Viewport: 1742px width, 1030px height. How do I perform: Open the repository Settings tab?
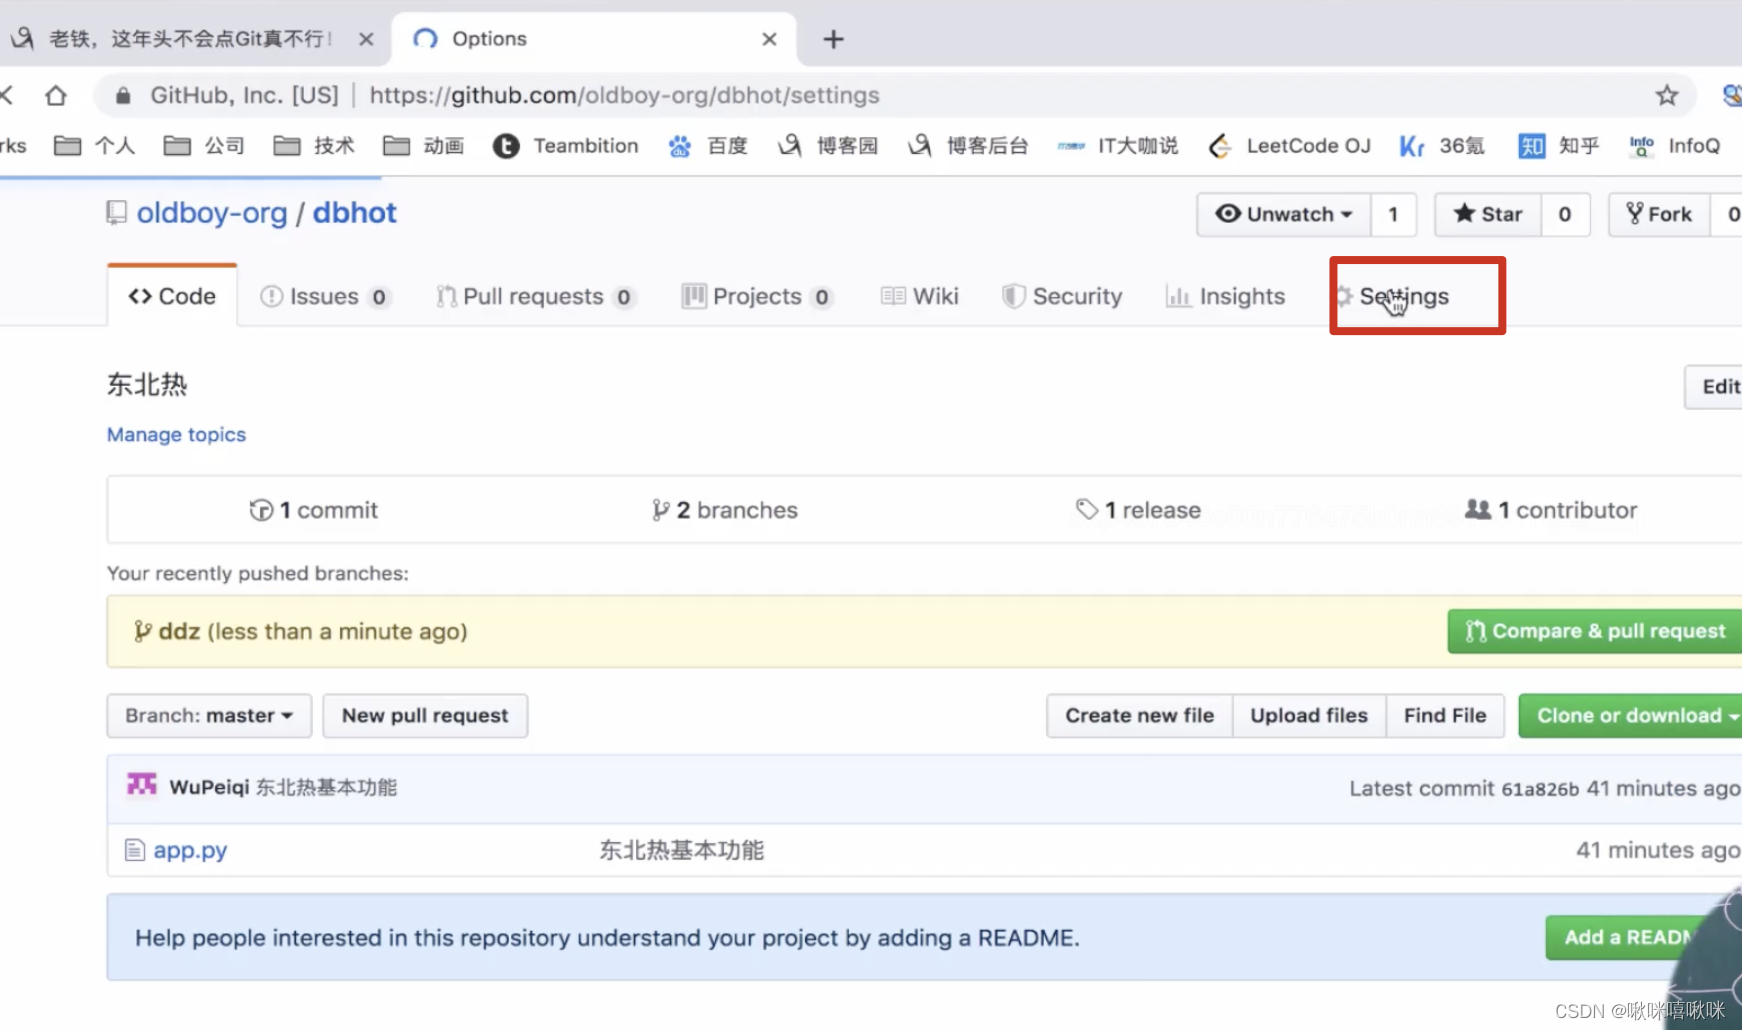coord(1392,297)
